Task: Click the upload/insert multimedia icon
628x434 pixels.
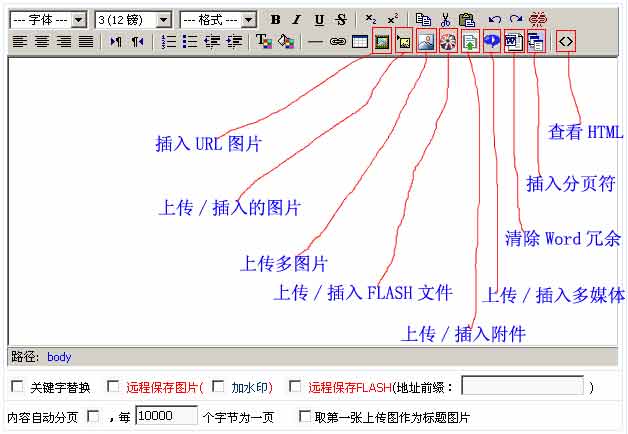Action: point(492,42)
